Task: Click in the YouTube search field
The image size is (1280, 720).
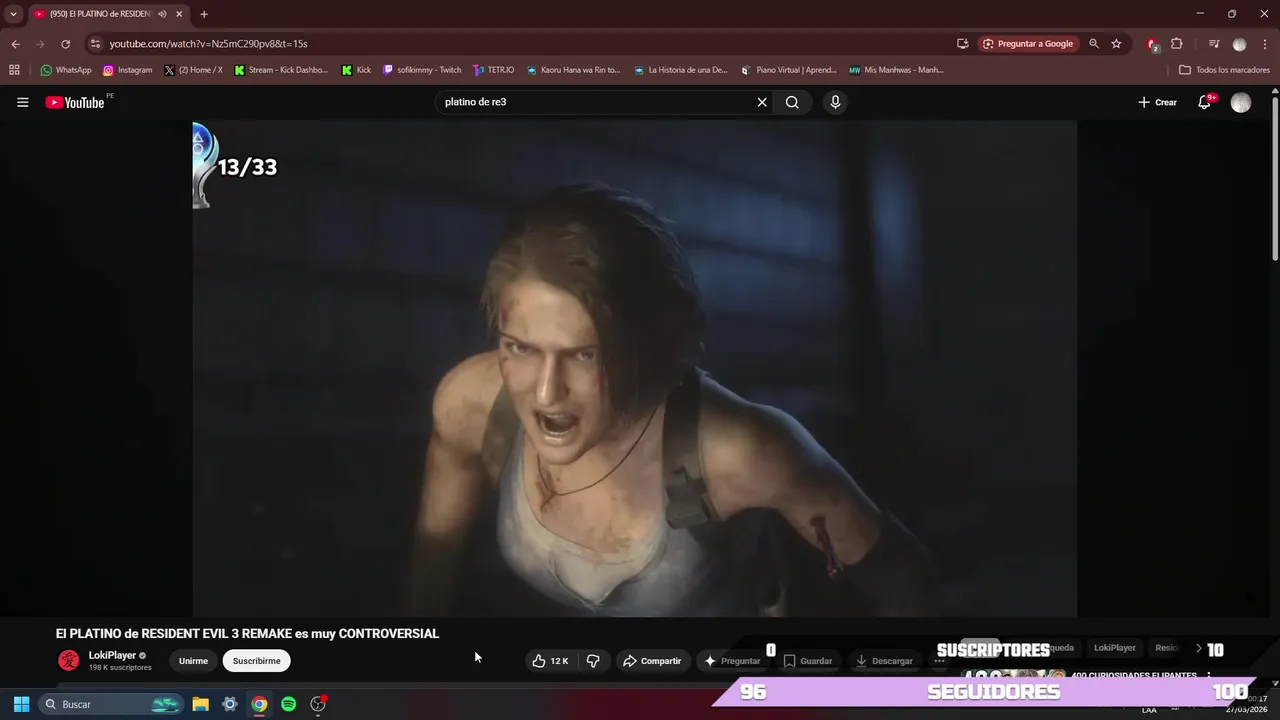Action: [x=595, y=102]
